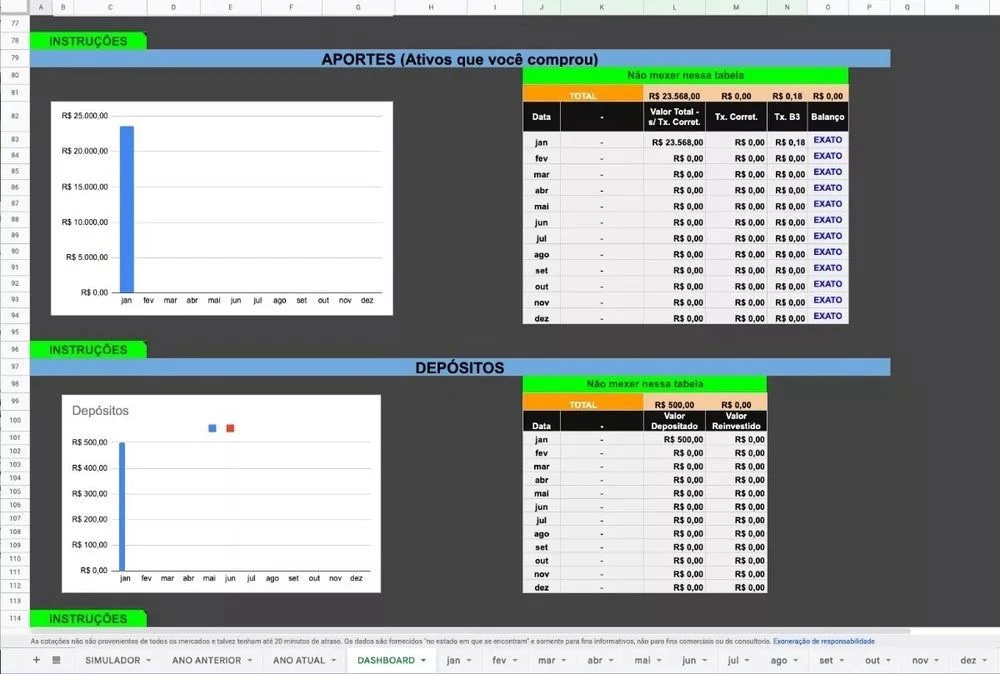
Task: Select the APORTES title banner cell
Action: [460, 59]
